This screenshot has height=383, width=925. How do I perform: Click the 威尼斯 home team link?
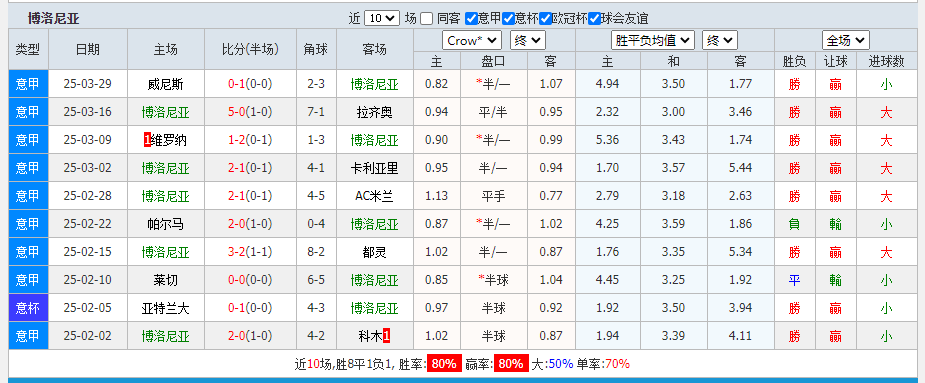(x=166, y=84)
